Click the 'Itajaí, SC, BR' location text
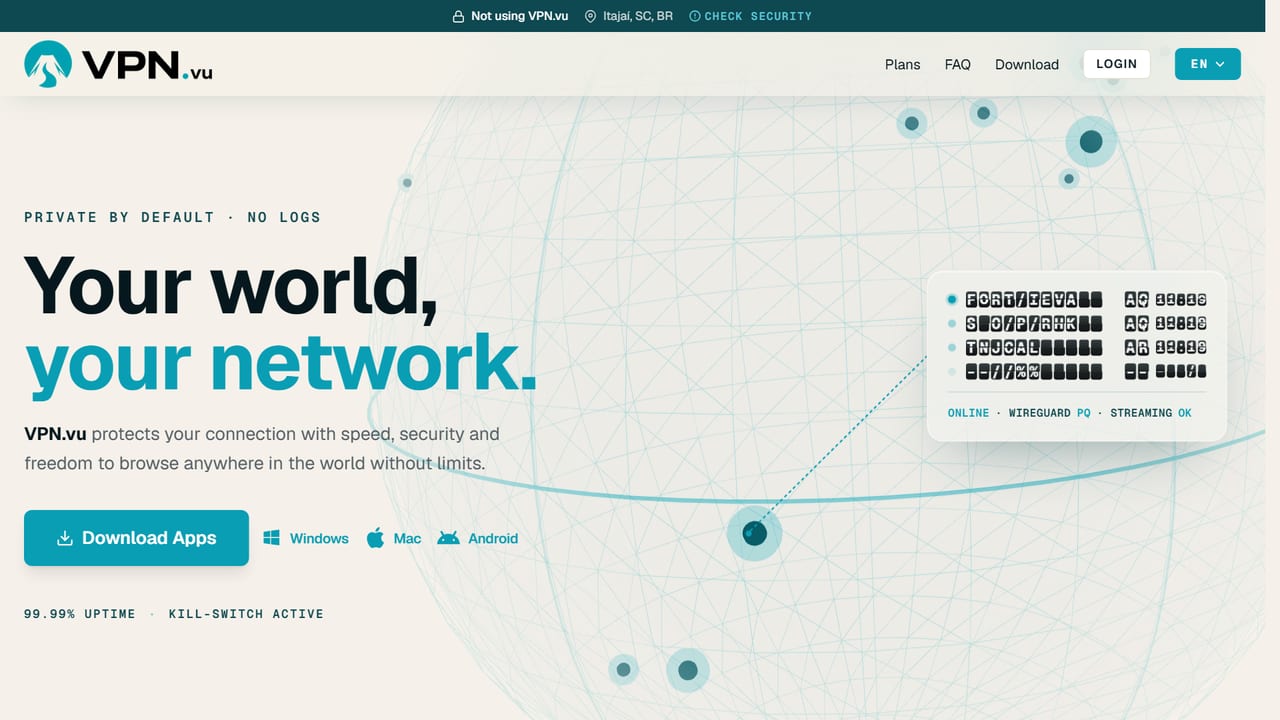This screenshot has height=720, width=1280. pyautogui.click(x=636, y=17)
